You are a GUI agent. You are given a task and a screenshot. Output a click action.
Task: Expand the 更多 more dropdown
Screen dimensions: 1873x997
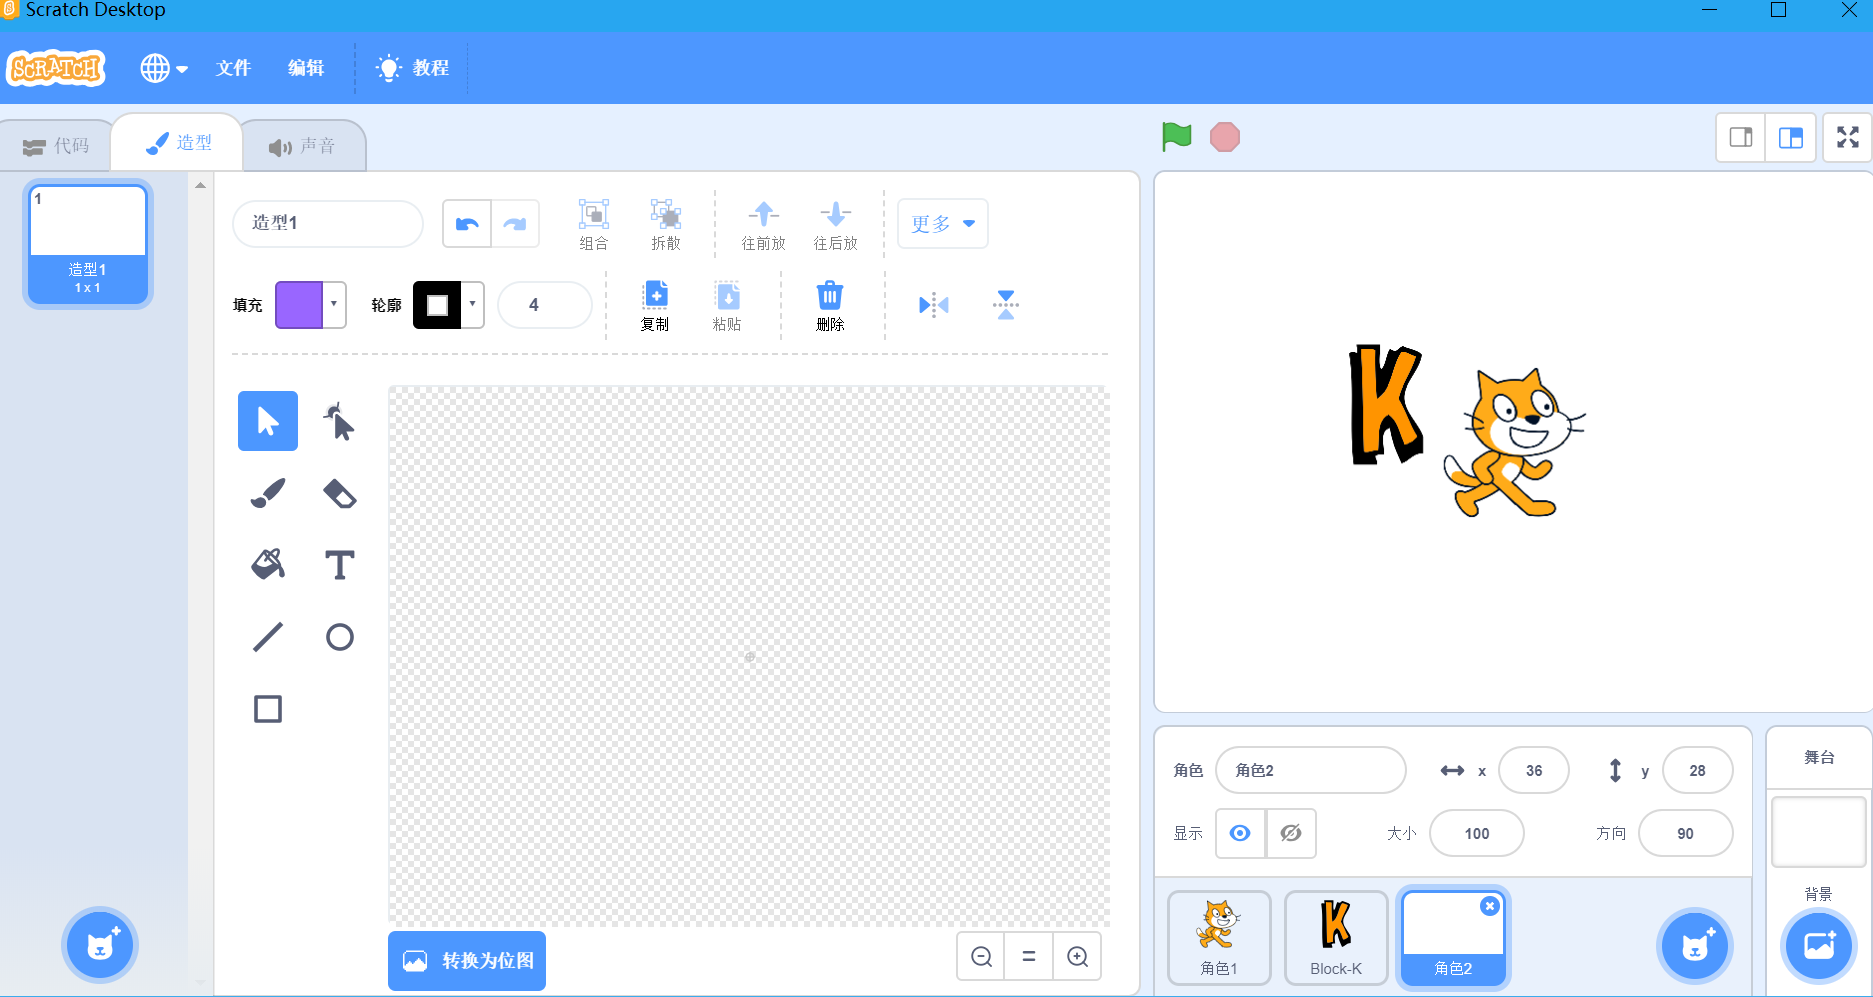(x=943, y=224)
